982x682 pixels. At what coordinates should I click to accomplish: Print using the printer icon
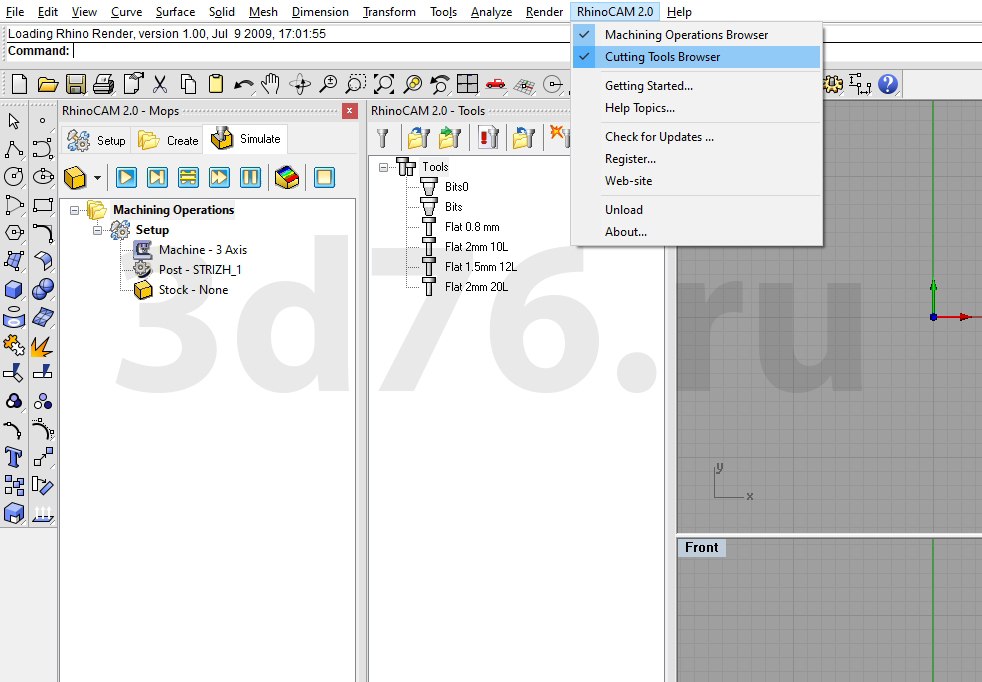tap(103, 84)
